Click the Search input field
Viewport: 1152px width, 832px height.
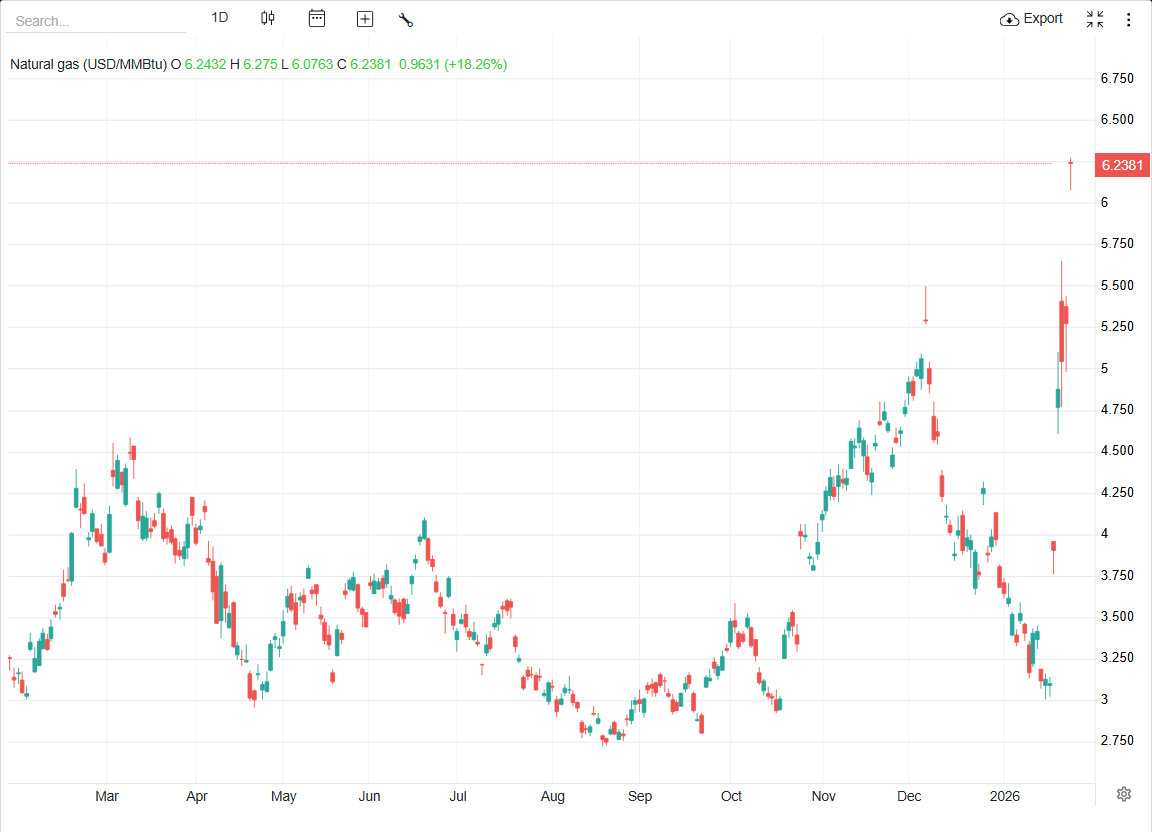click(x=95, y=20)
